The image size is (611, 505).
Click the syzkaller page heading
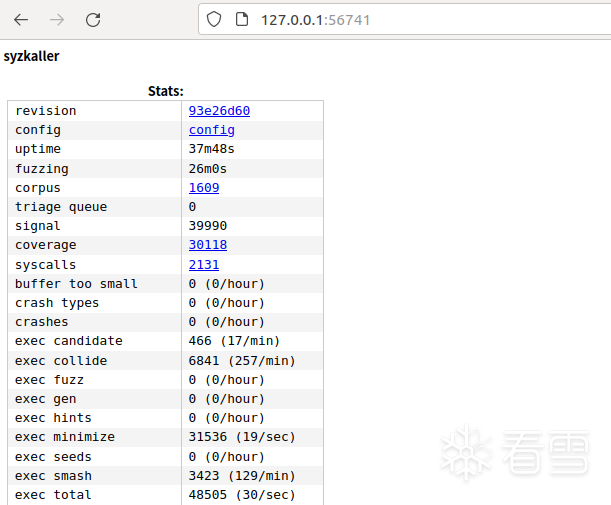[31, 57]
